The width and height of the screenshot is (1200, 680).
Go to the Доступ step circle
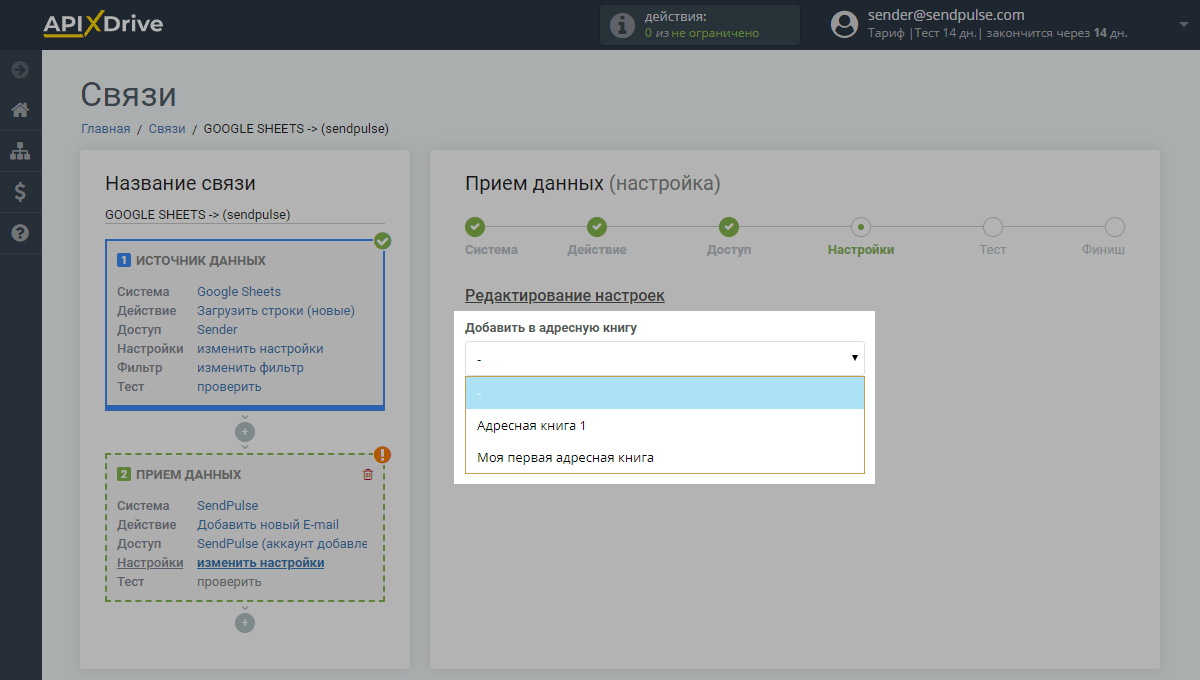[x=729, y=227]
